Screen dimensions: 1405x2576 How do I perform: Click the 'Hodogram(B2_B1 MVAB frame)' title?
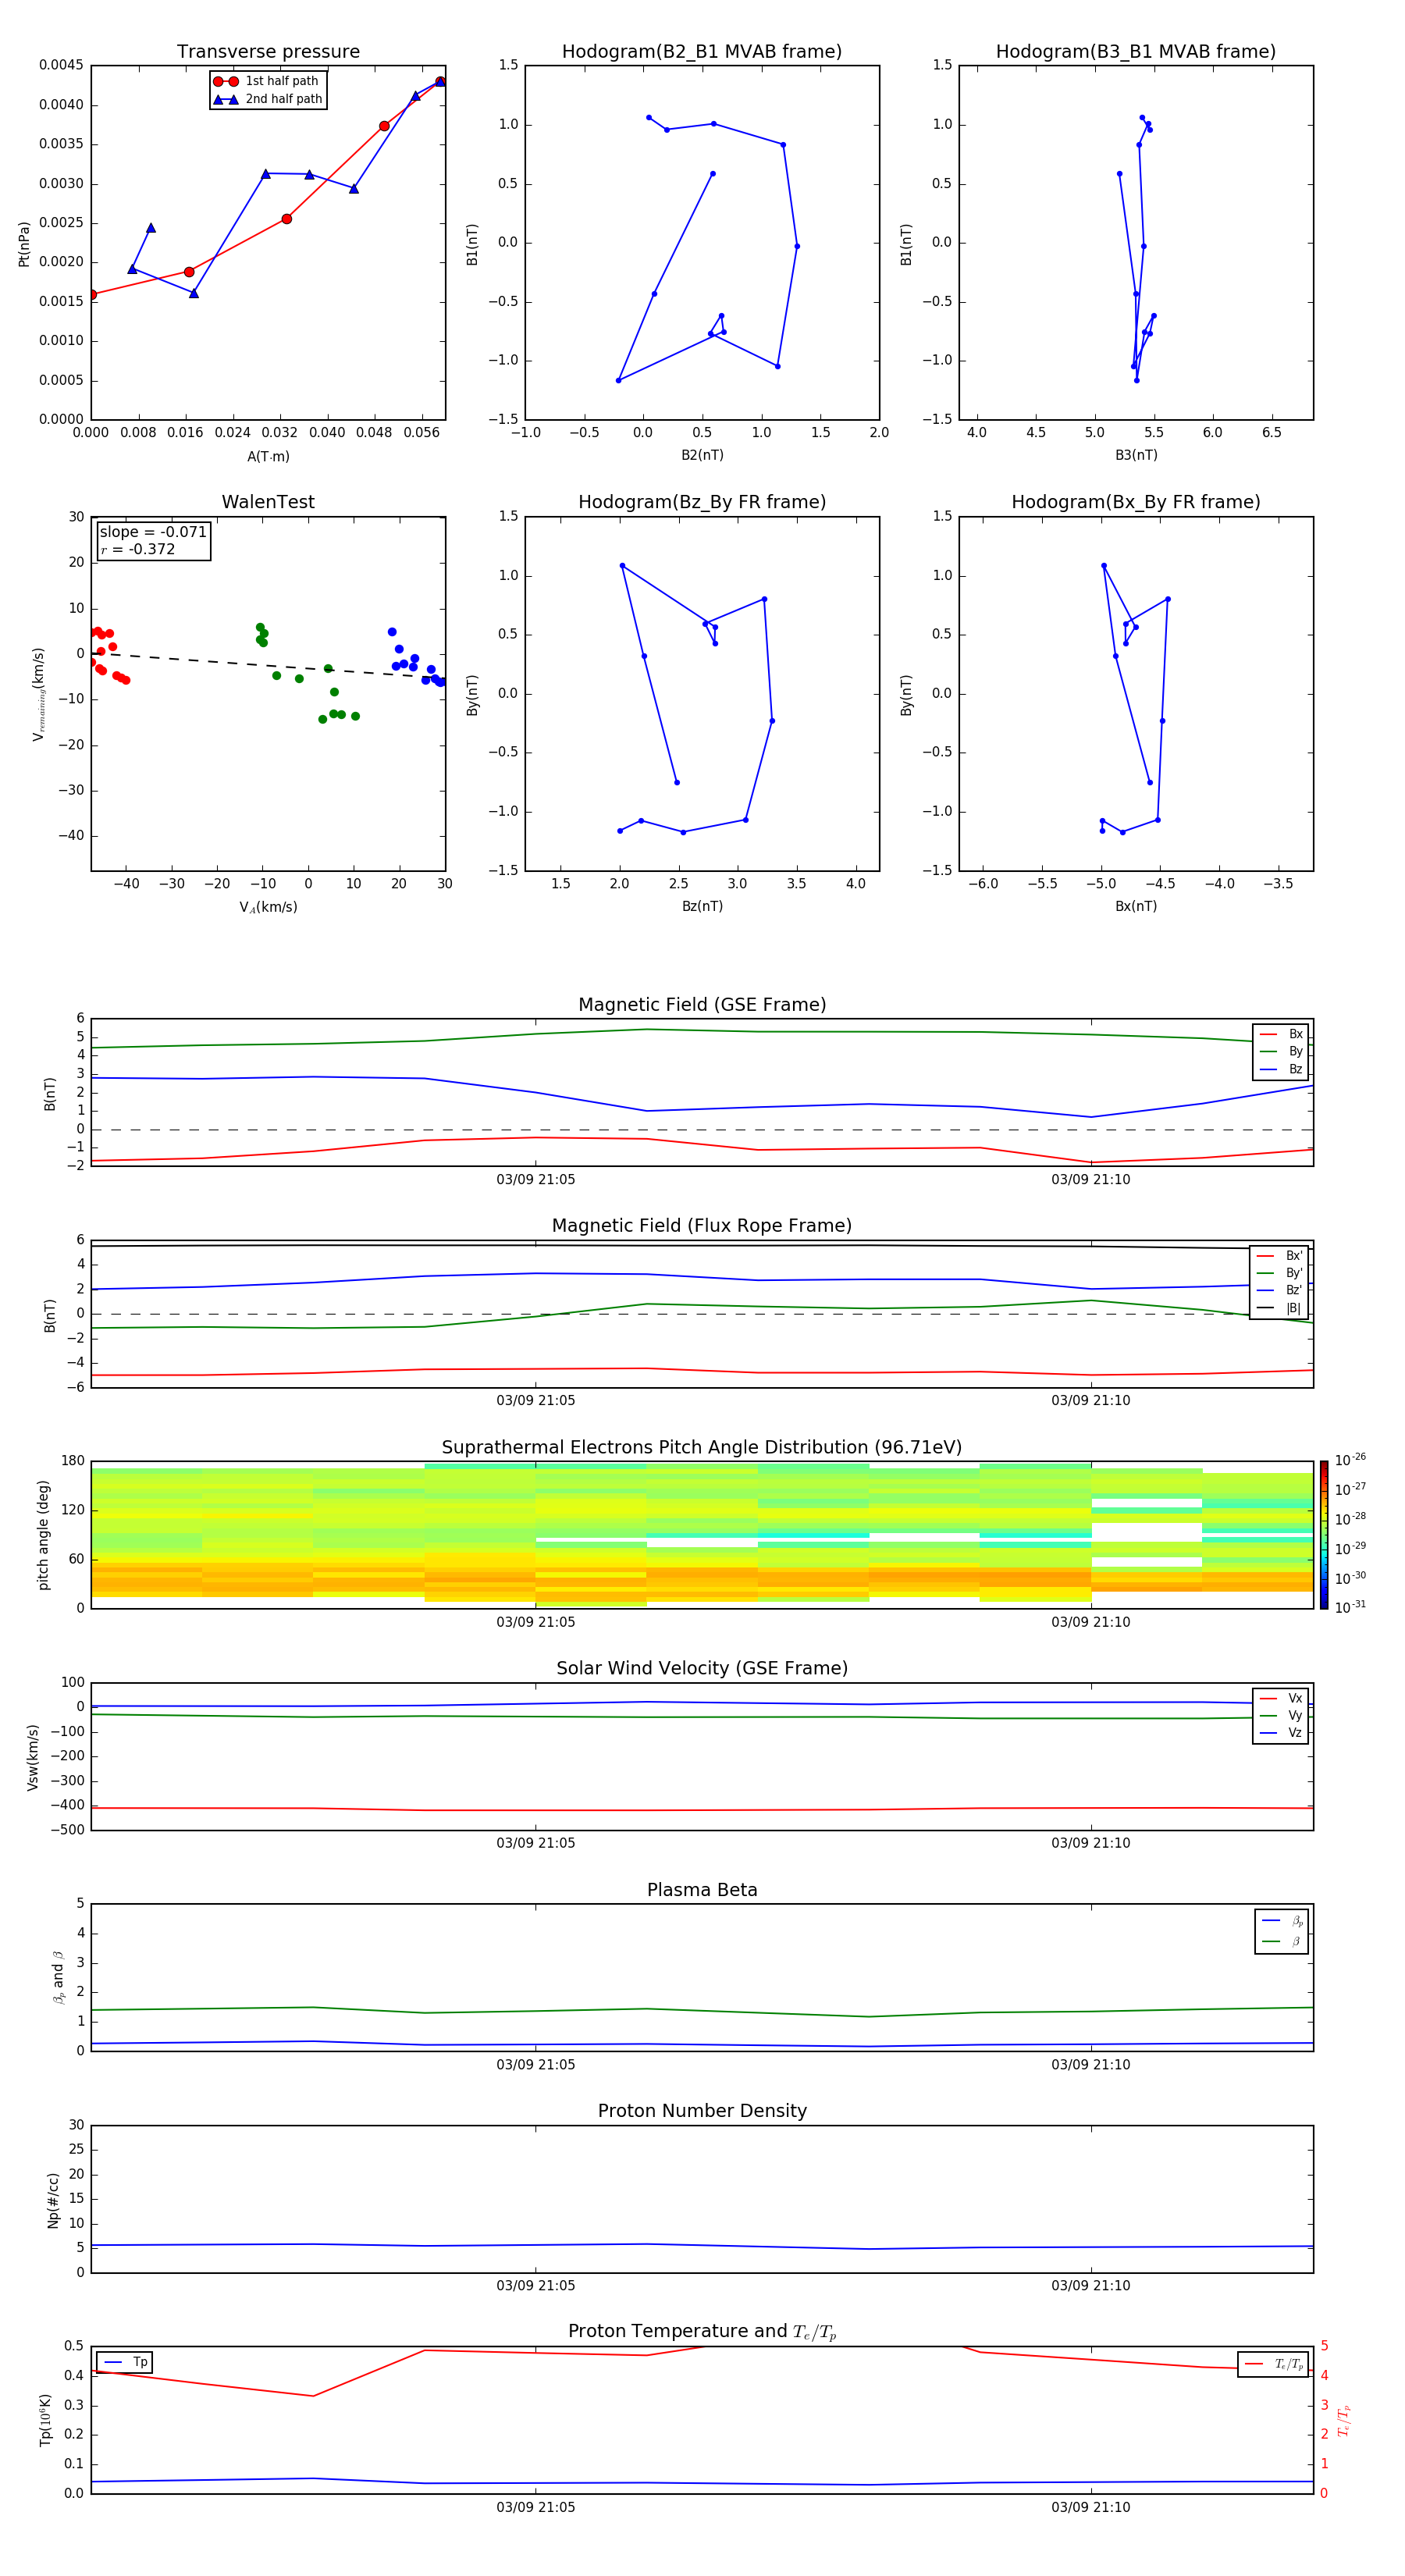(702, 52)
